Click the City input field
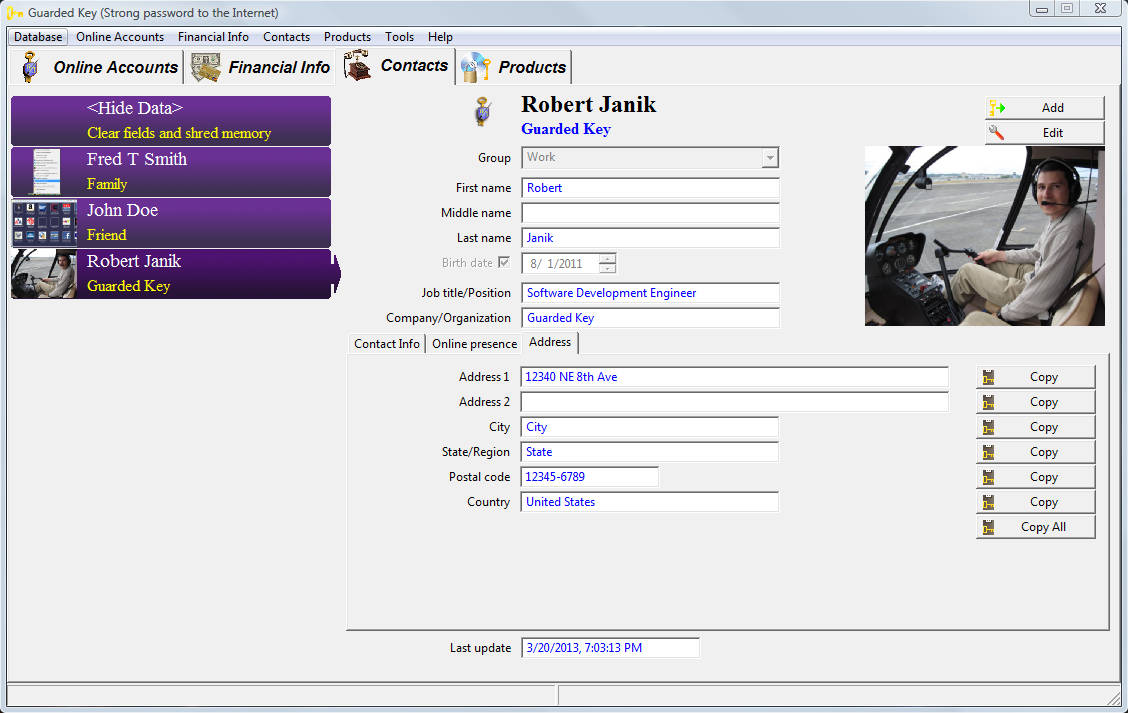Viewport: 1128px width, 713px height. (x=650, y=427)
